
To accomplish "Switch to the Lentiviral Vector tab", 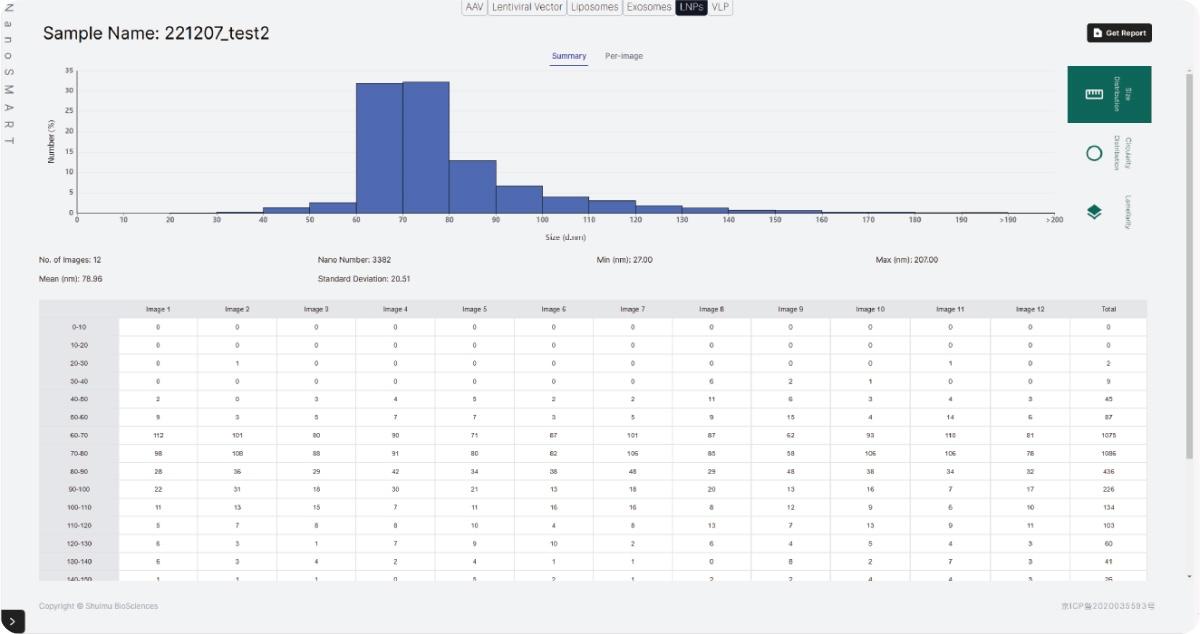I will point(528,7).
